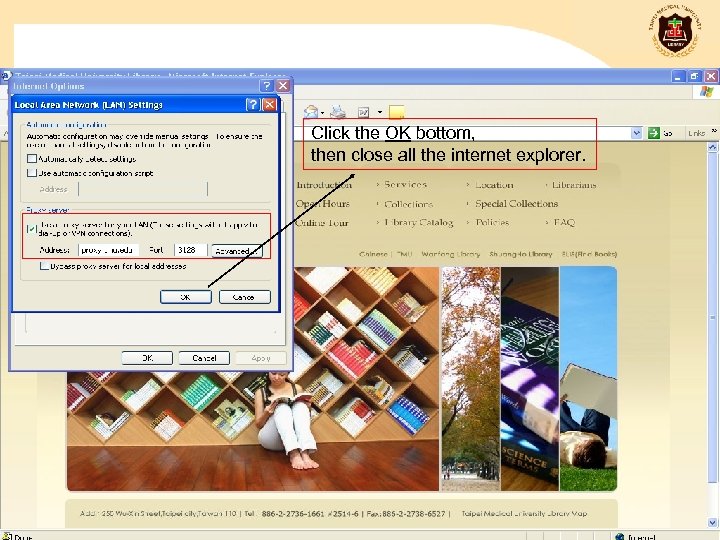Toggle Use a proxy server checkbox
This screenshot has width=720, height=540.
coord(32,229)
